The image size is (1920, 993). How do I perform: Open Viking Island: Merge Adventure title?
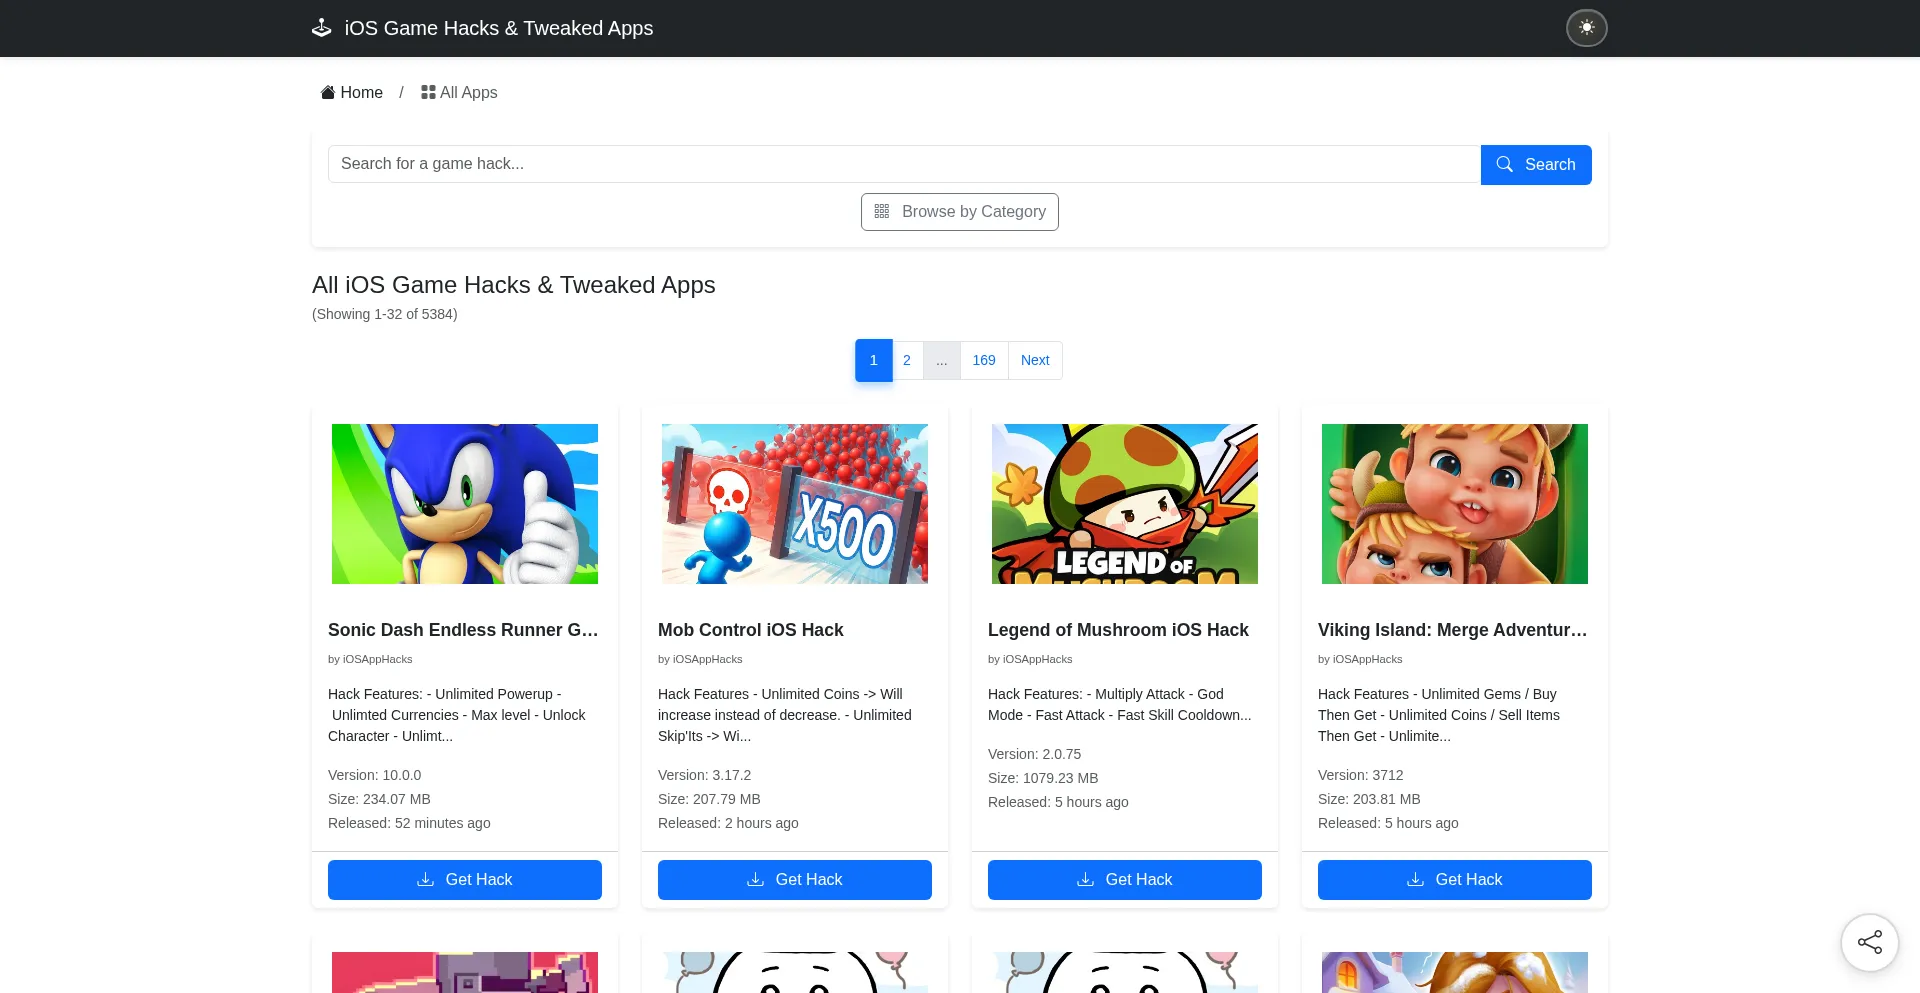(x=1453, y=630)
